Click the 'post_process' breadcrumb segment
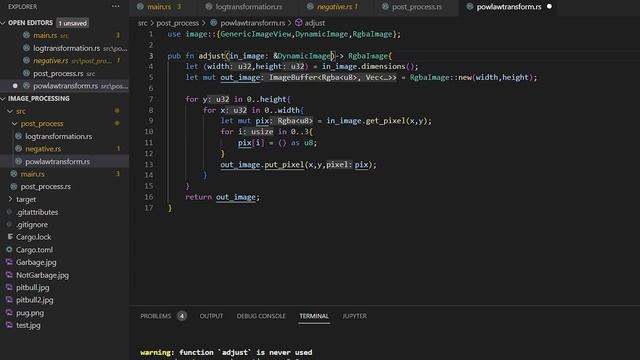This screenshot has width=640, height=360. click(x=178, y=23)
